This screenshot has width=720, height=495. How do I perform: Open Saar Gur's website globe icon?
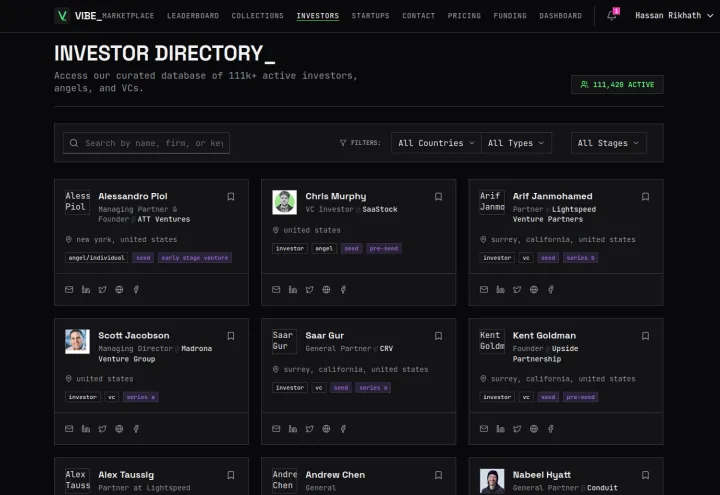point(326,428)
